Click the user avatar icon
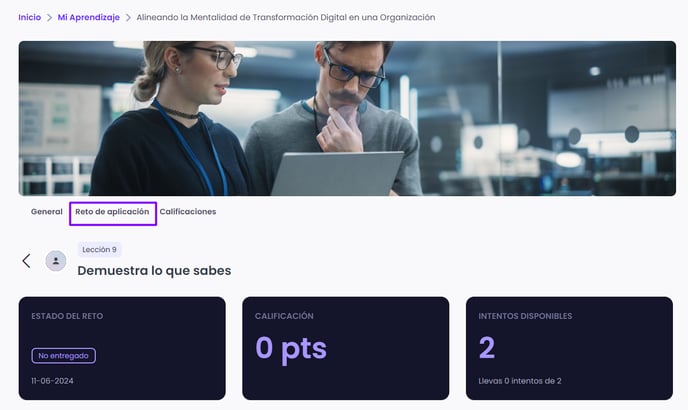The width and height of the screenshot is (688, 410). click(x=56, y=261)
